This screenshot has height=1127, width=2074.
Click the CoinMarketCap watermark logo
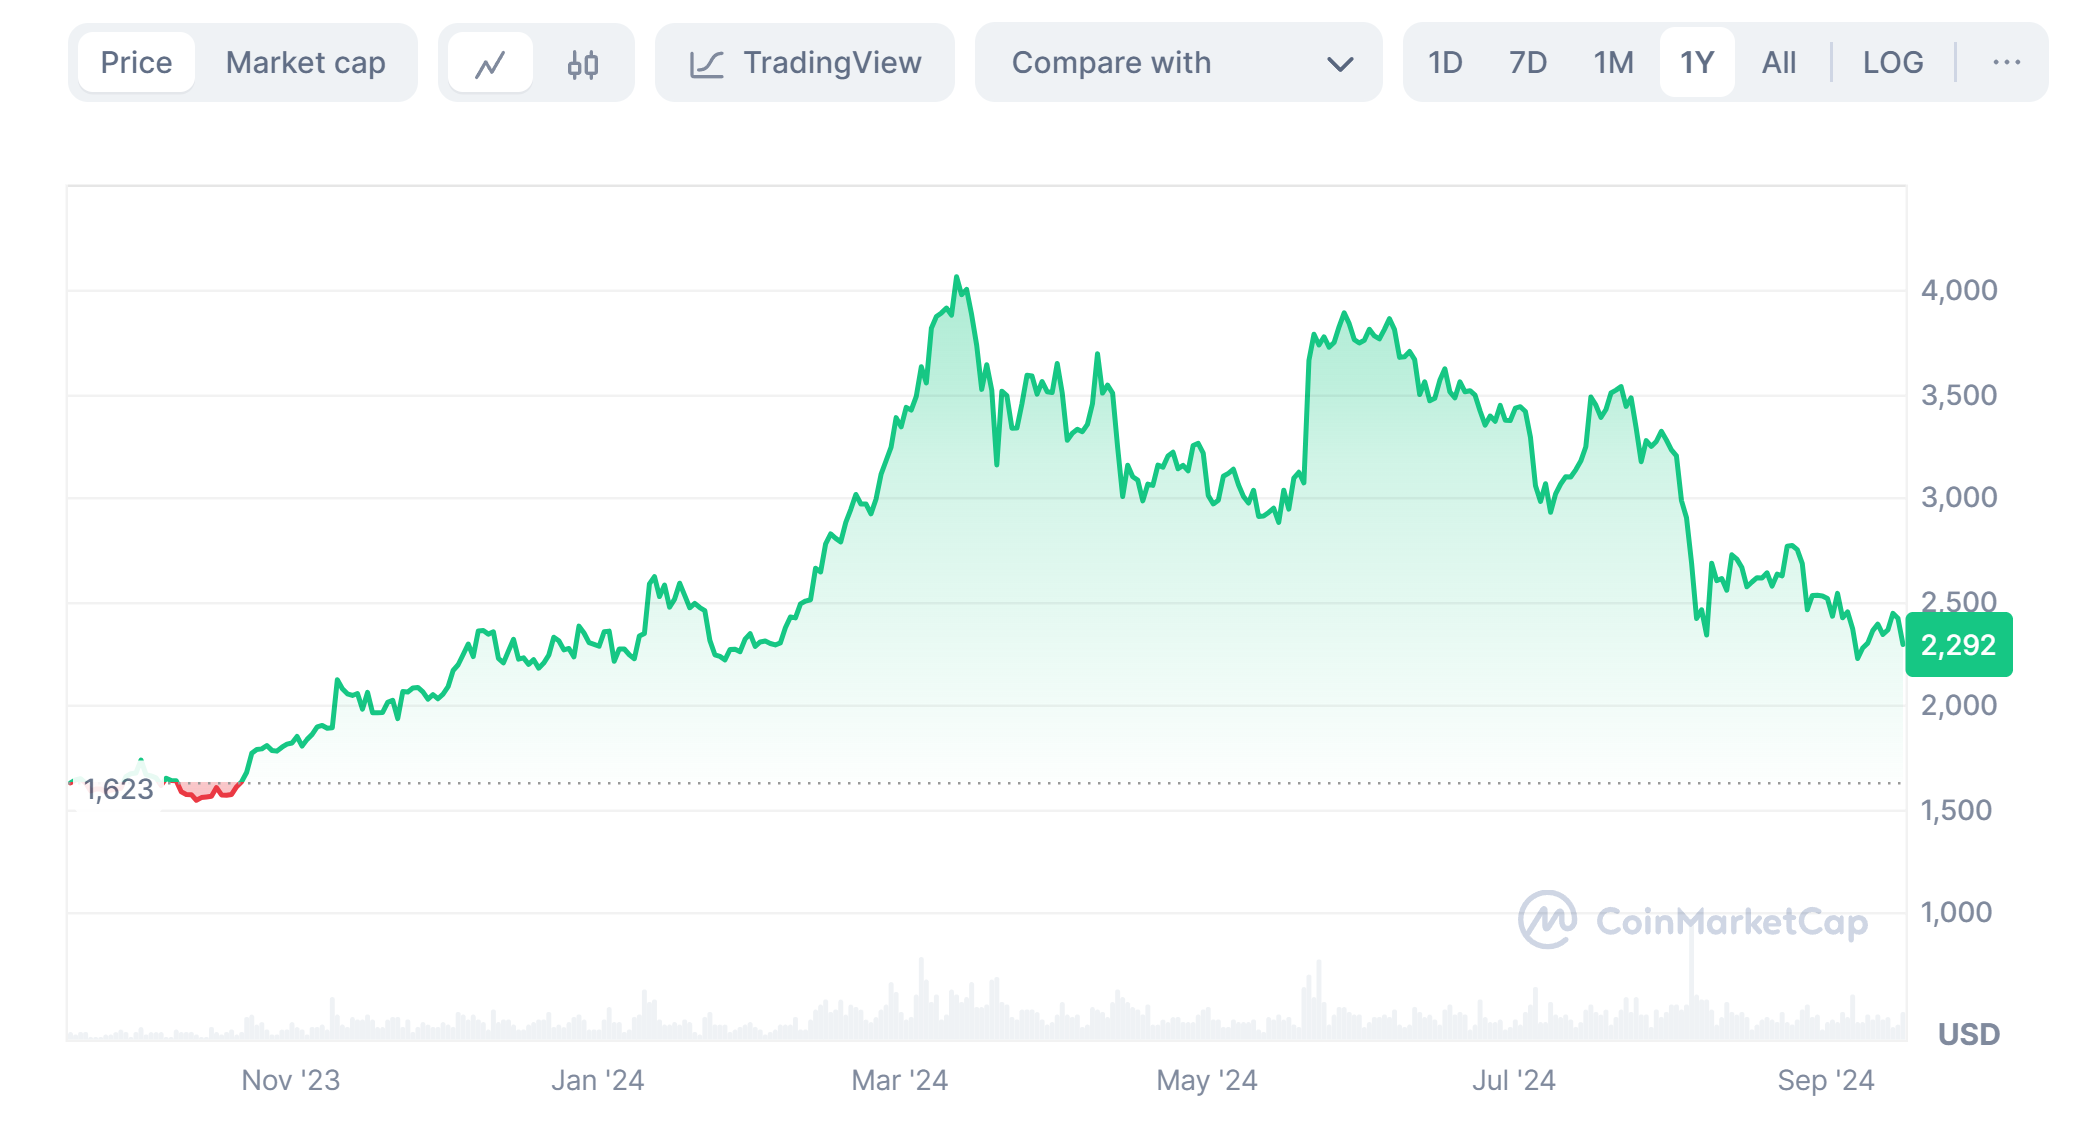coord(1547,920)
